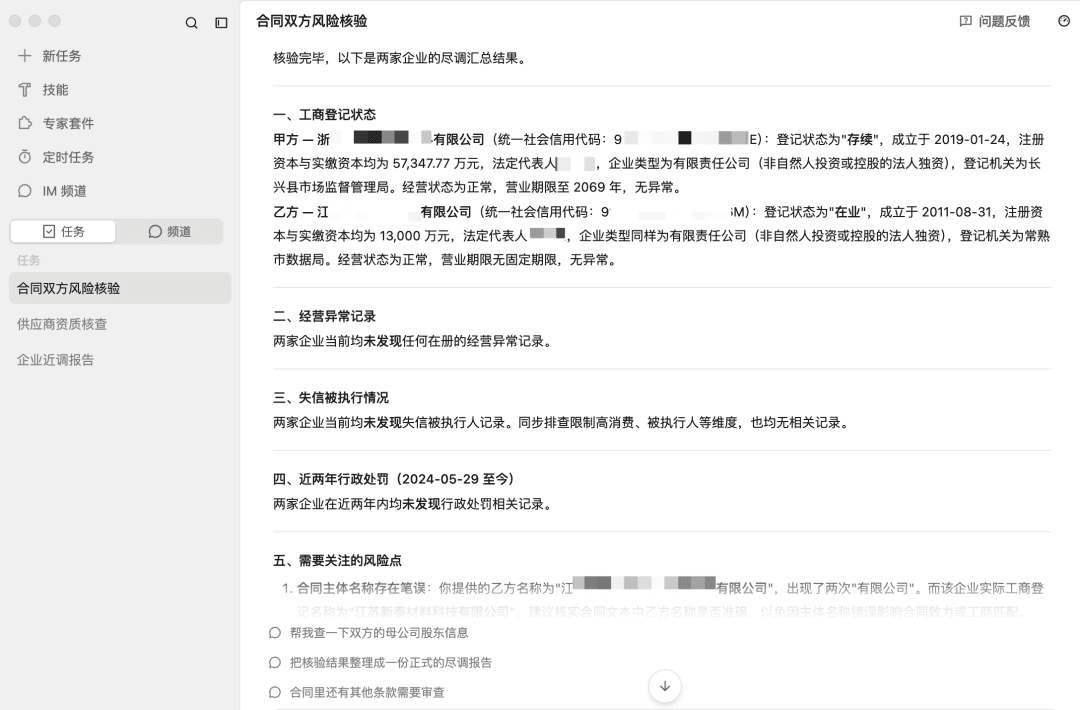
Task: Choose suggestion 把核验结果整理成一份正式的尽调报告
Action: [x=391, y=662]
